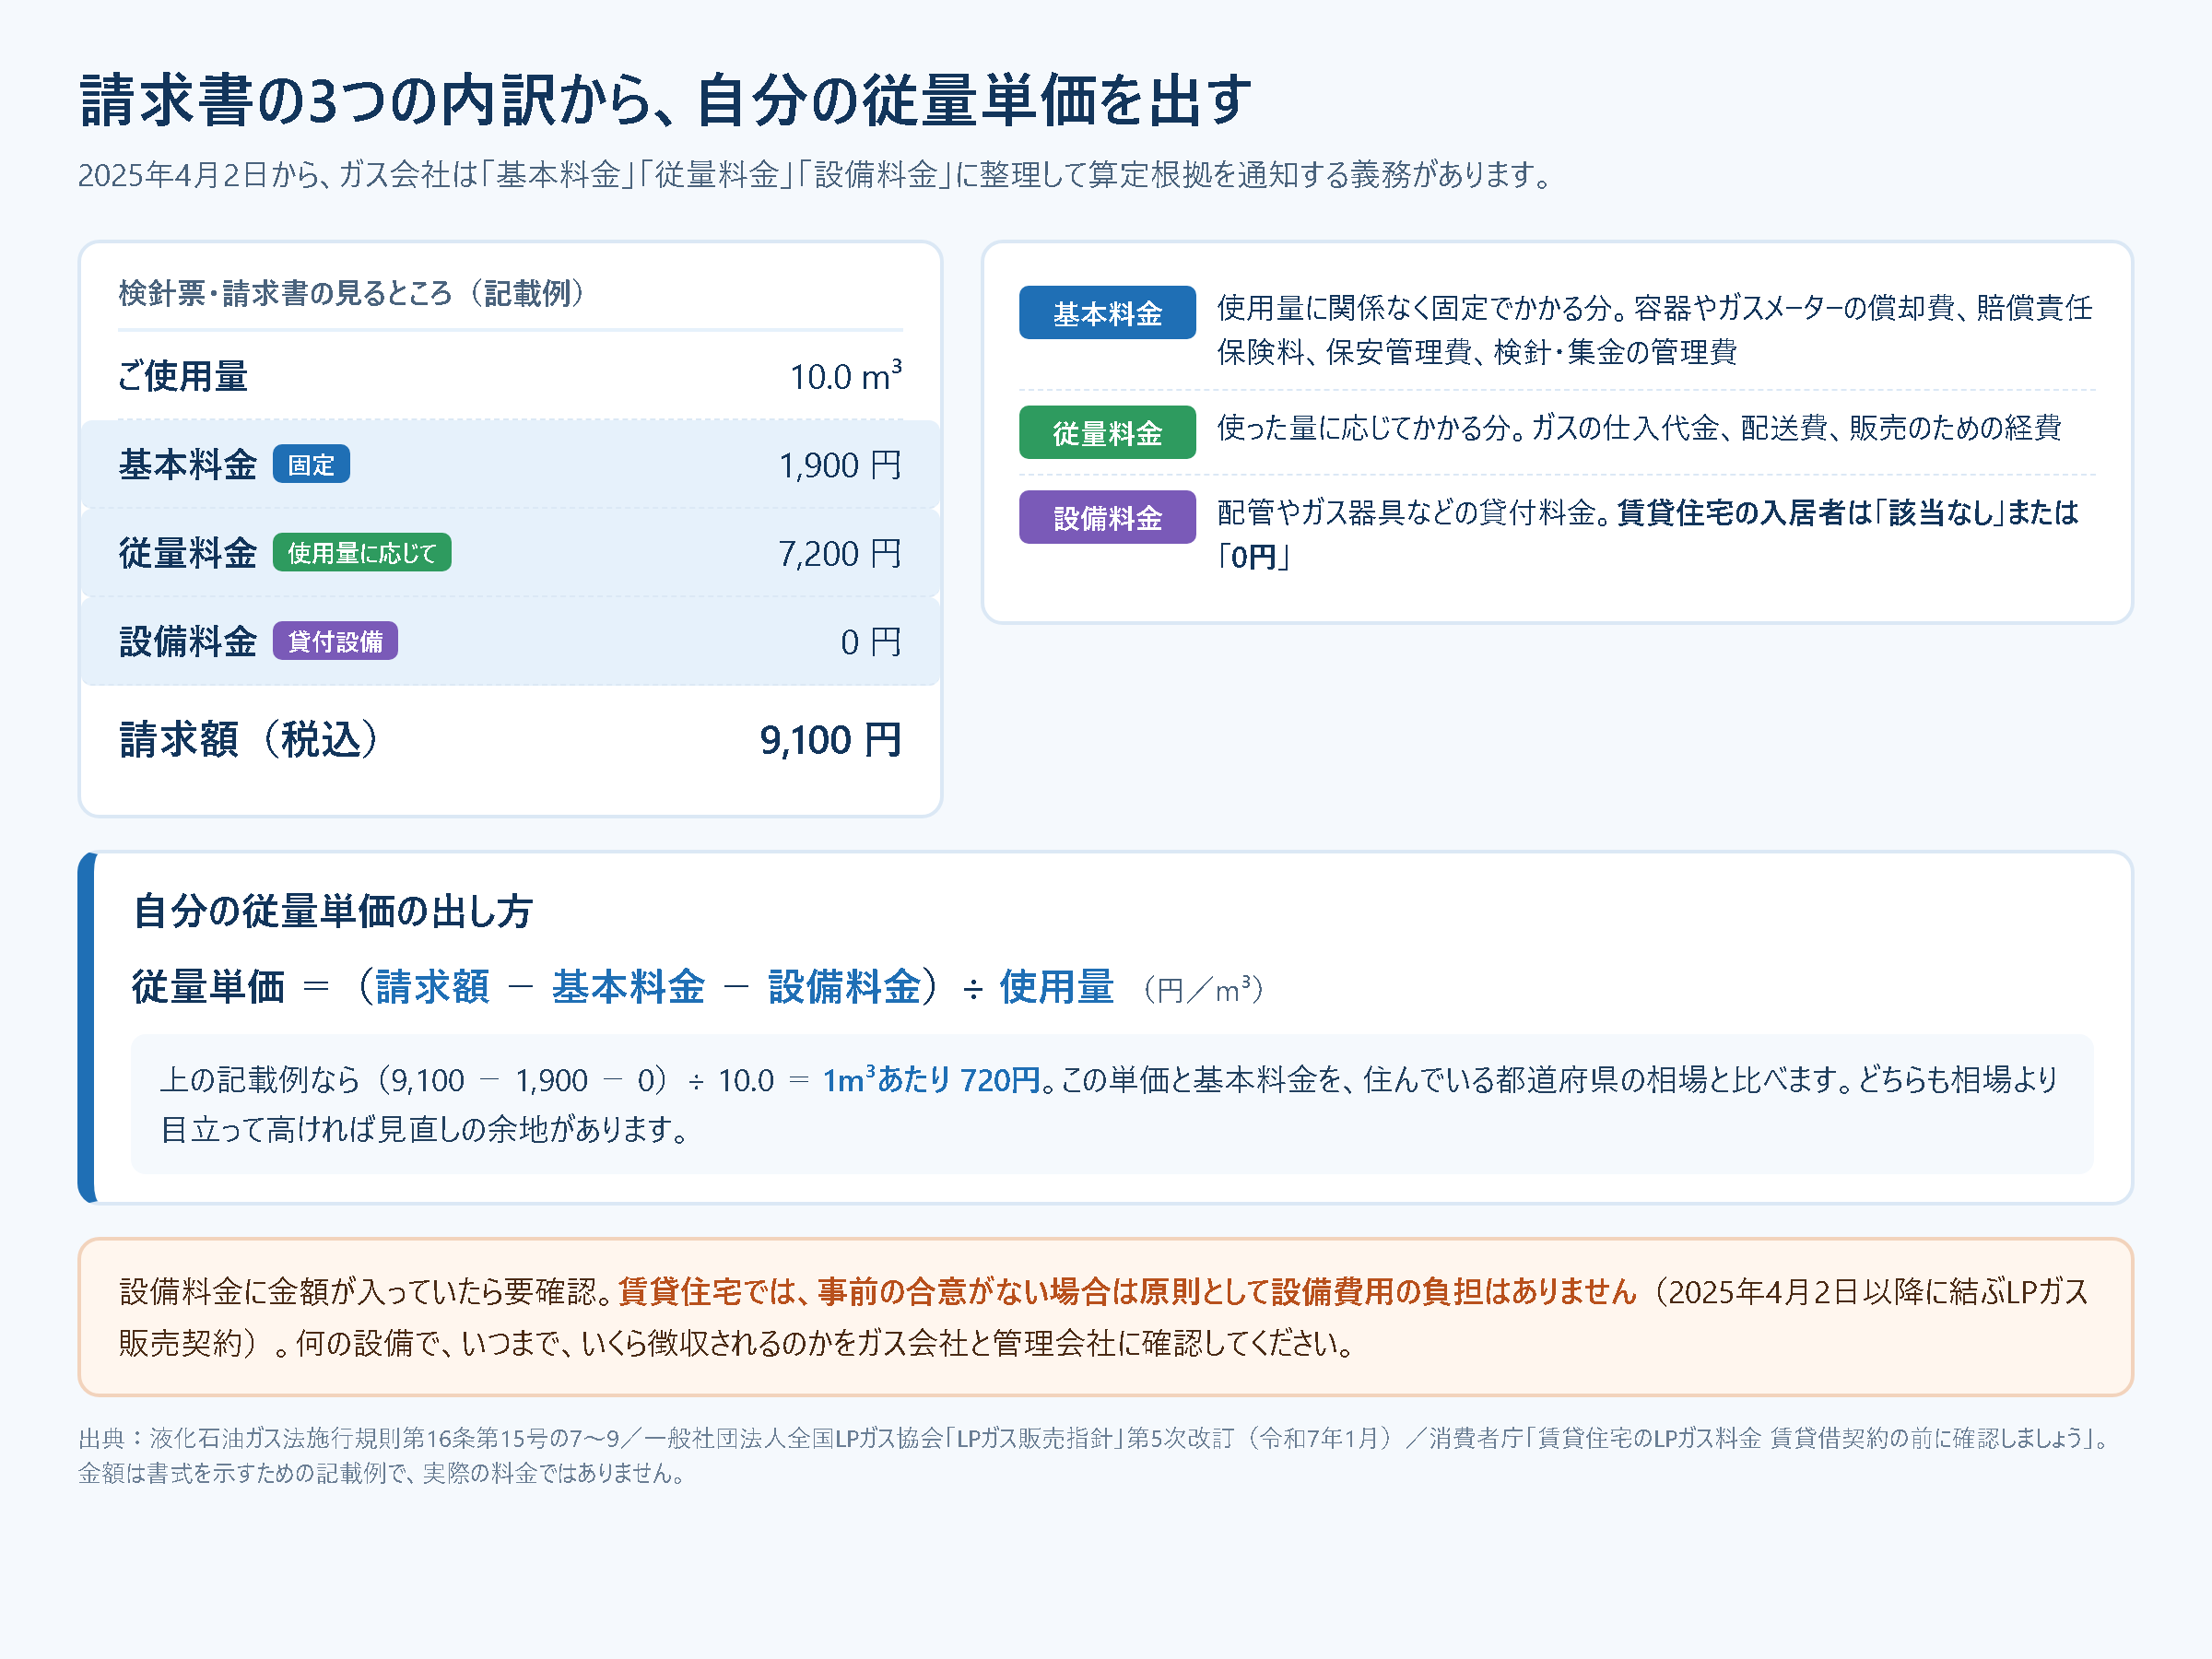Click the description starting 使った量に応じてかかる分
The height and width of the screenshot is (1659, 2212).
click(x=1639, y=427)
